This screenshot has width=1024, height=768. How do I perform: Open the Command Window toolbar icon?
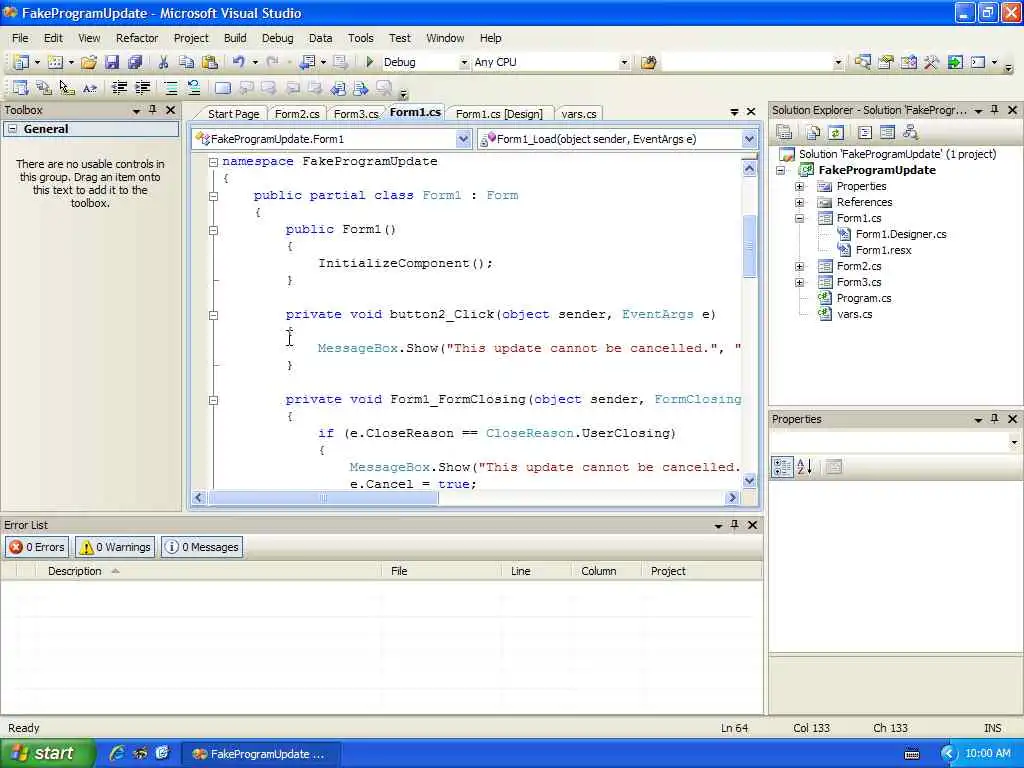pos(978,62)
